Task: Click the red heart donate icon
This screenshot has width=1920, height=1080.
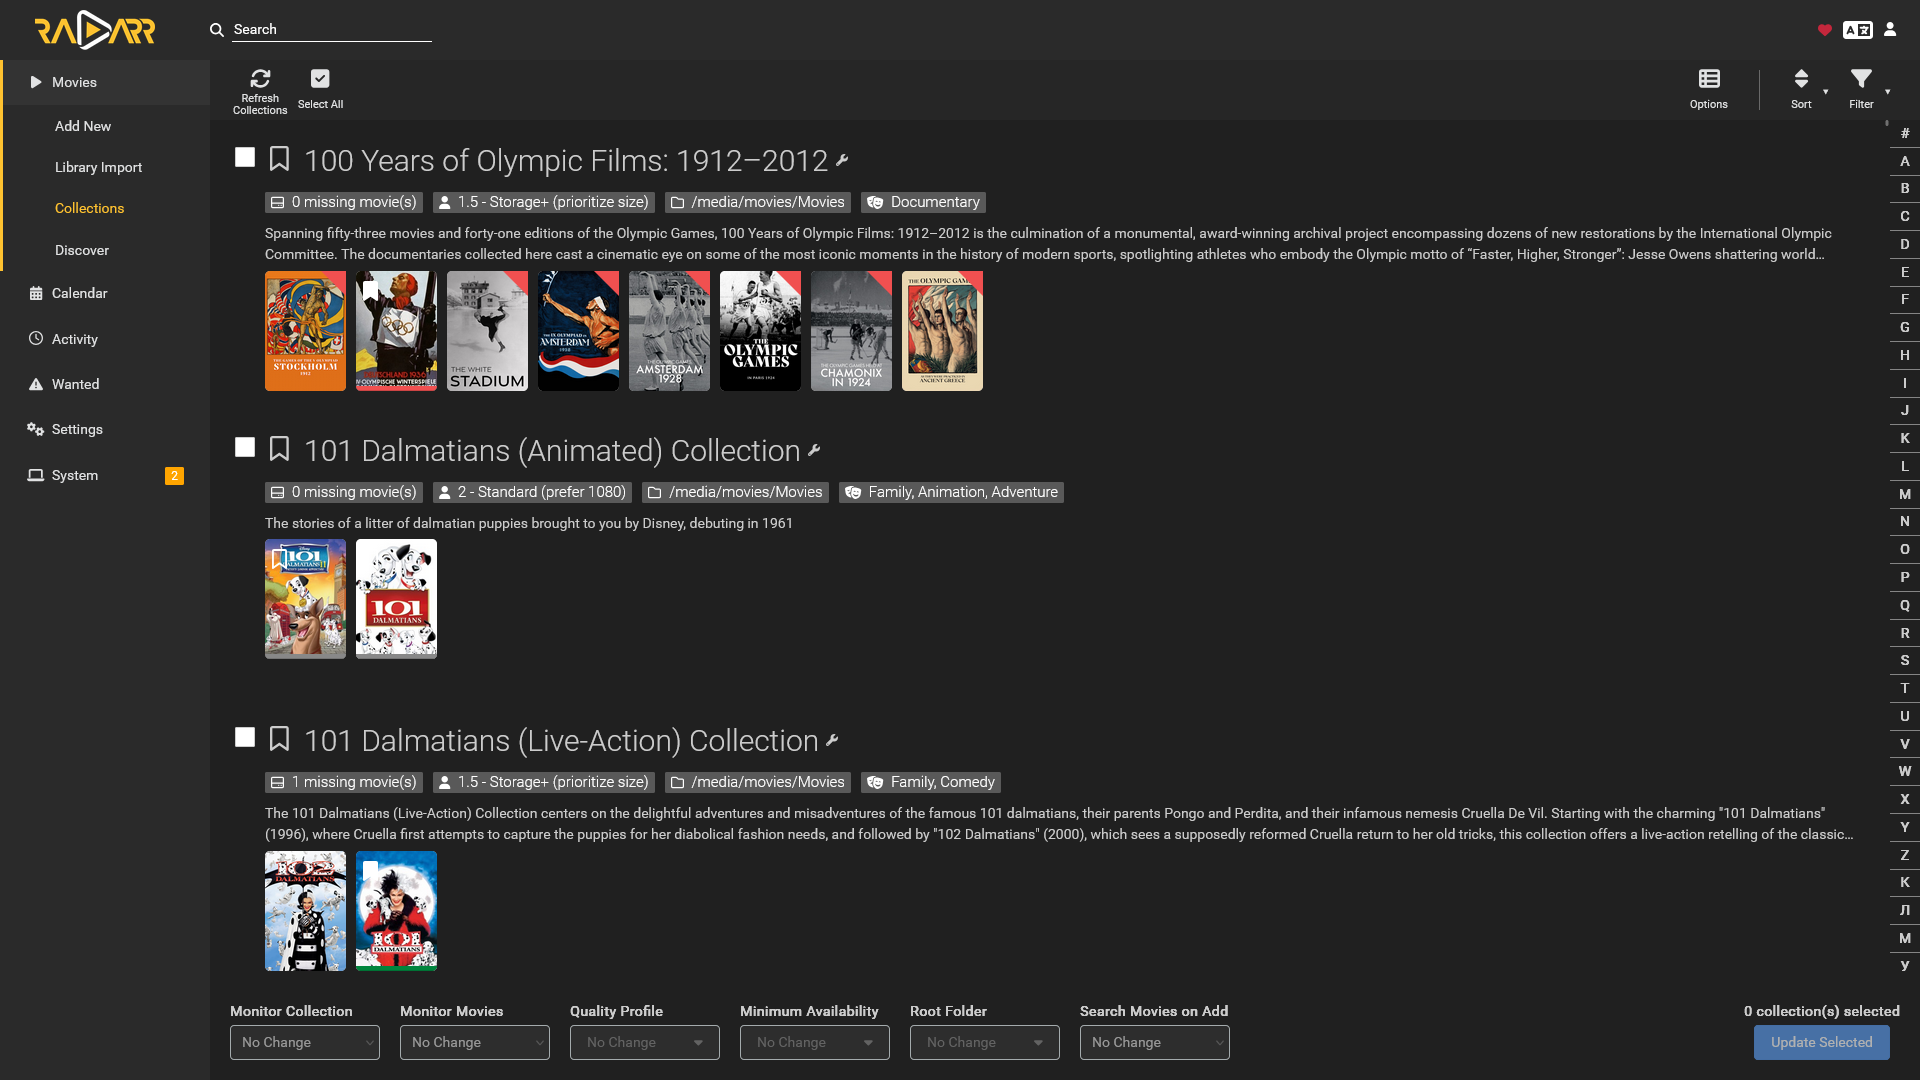Action: click(x=1825, y=30)
